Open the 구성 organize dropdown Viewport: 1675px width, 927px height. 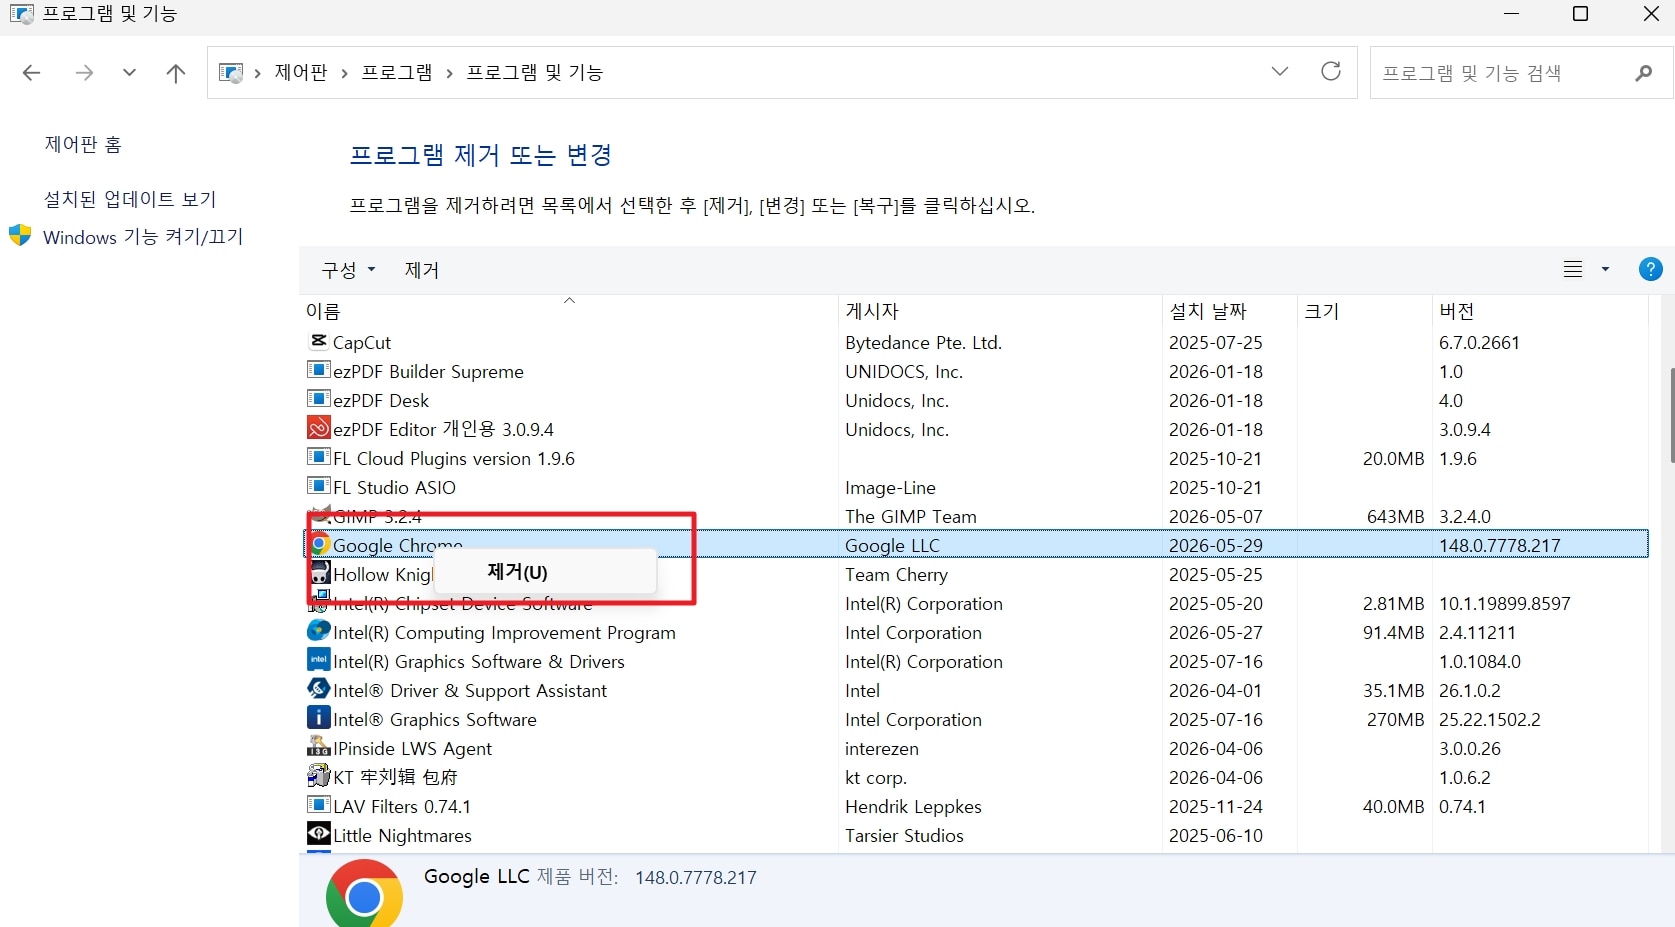coord(348,270)
